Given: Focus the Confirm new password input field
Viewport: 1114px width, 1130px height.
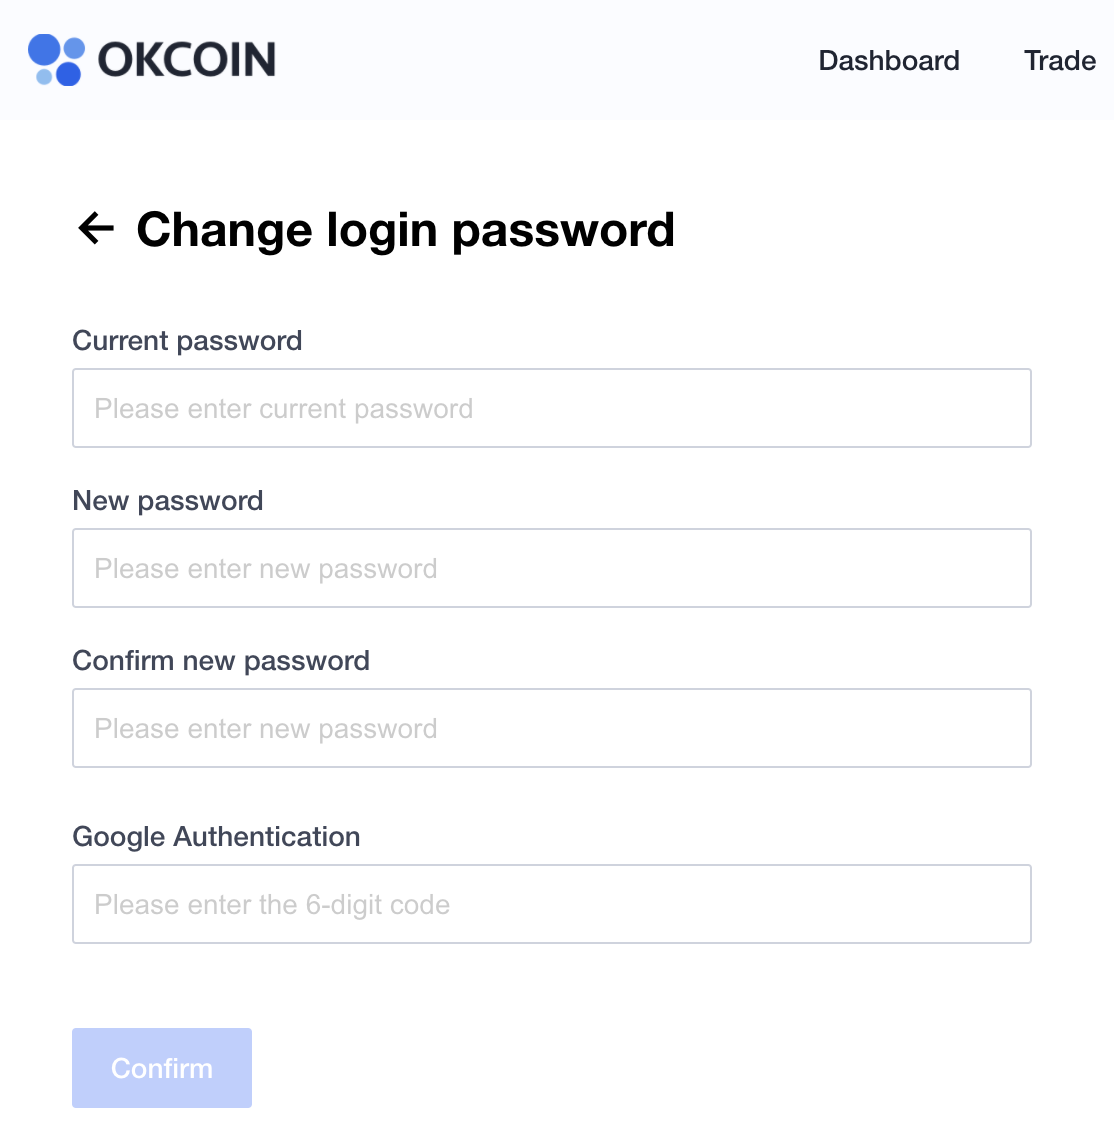Looking at the screenshot, I should tap(552, 728).
